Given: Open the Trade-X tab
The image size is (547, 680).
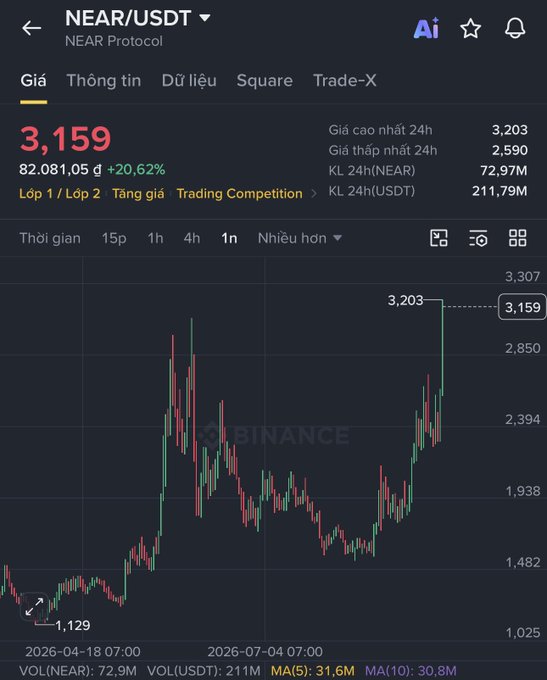Looking at the screenshot, I should pyautogui.click(x=345, y=81).
